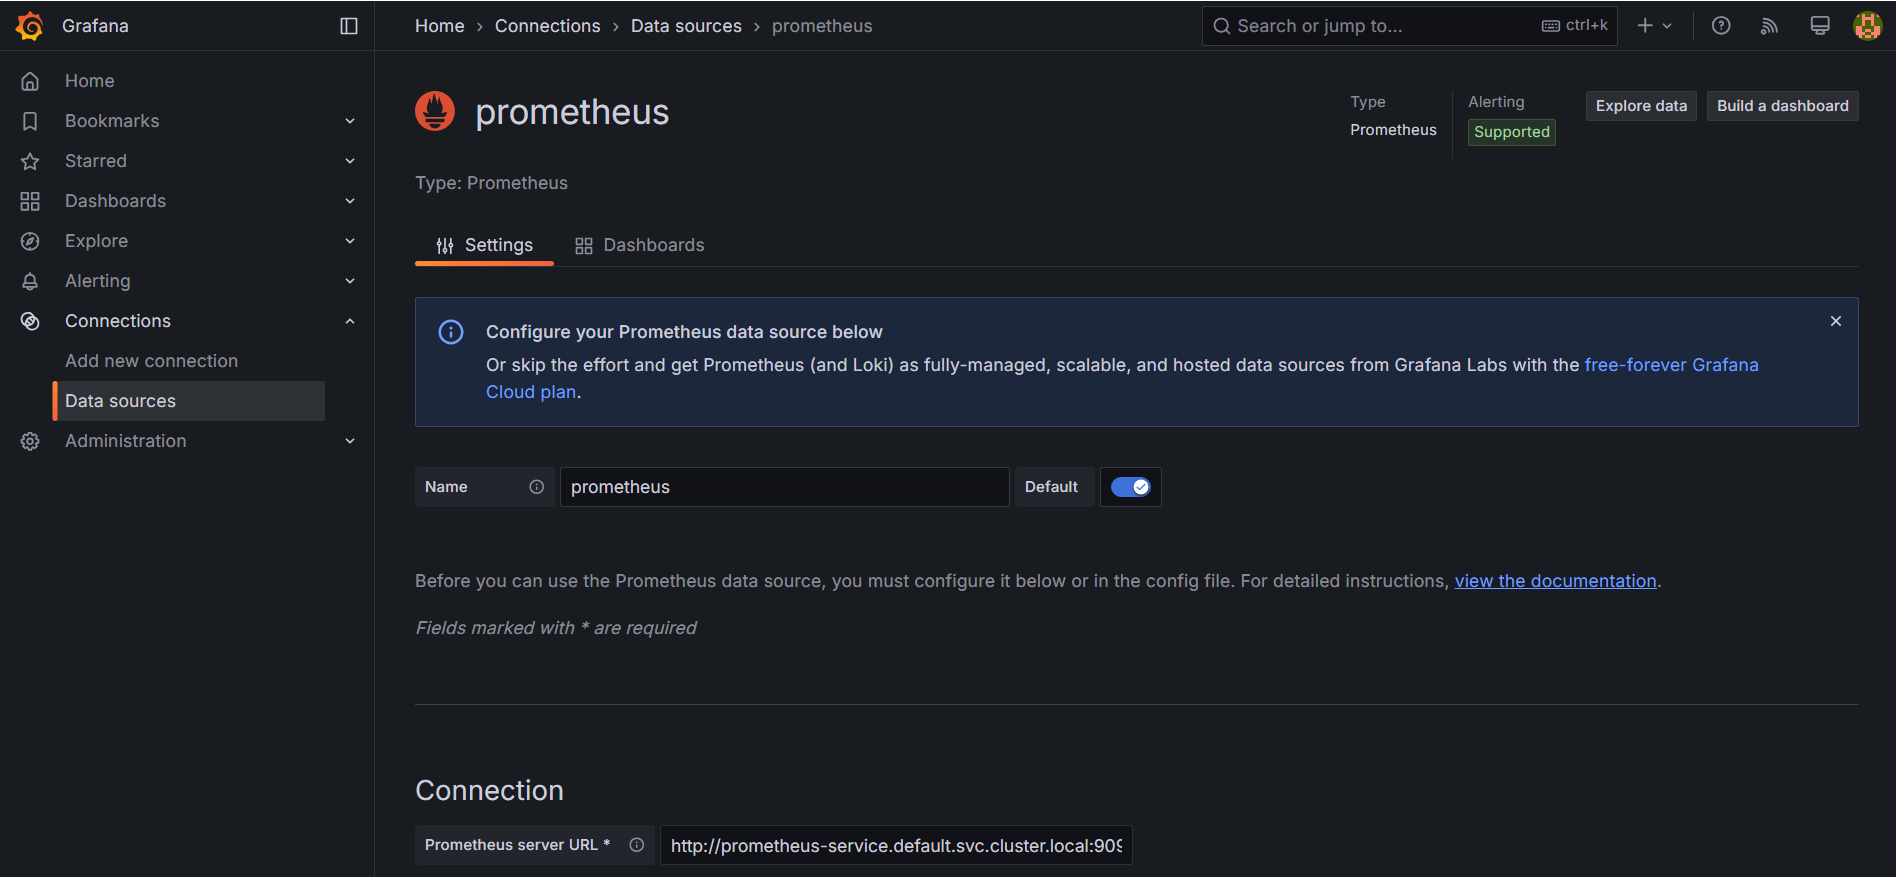Expand the Starred section chevron
The image size is (1896, 877).
(350, 161)
